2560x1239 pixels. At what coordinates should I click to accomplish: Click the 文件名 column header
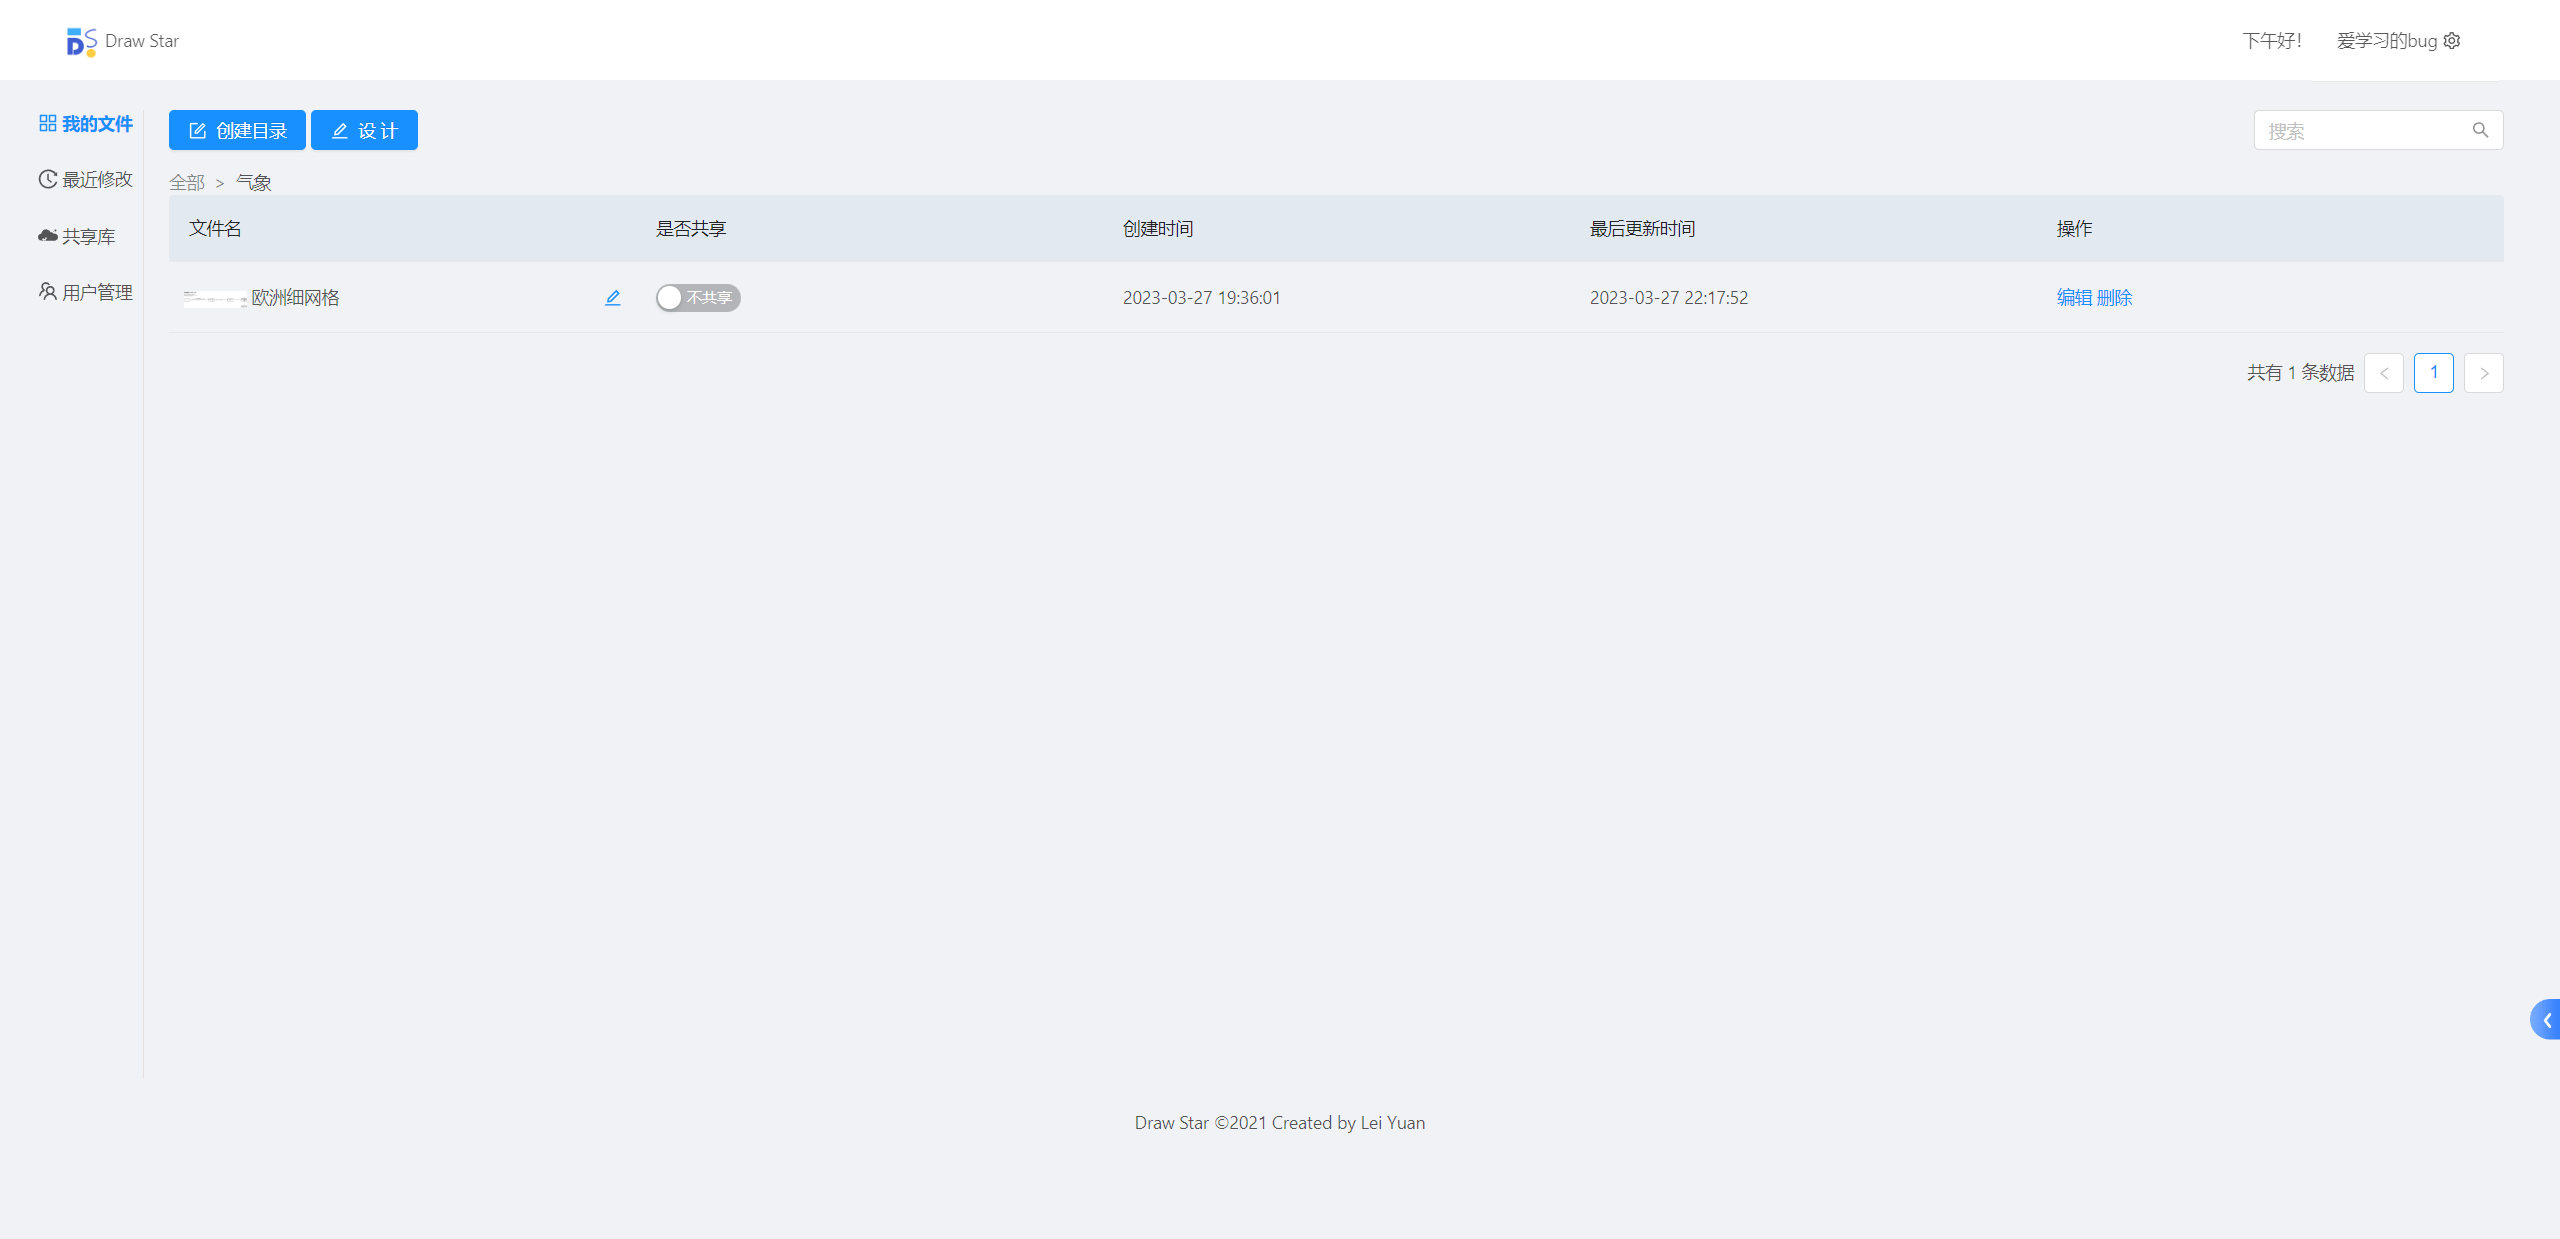(x=215, y=228)
